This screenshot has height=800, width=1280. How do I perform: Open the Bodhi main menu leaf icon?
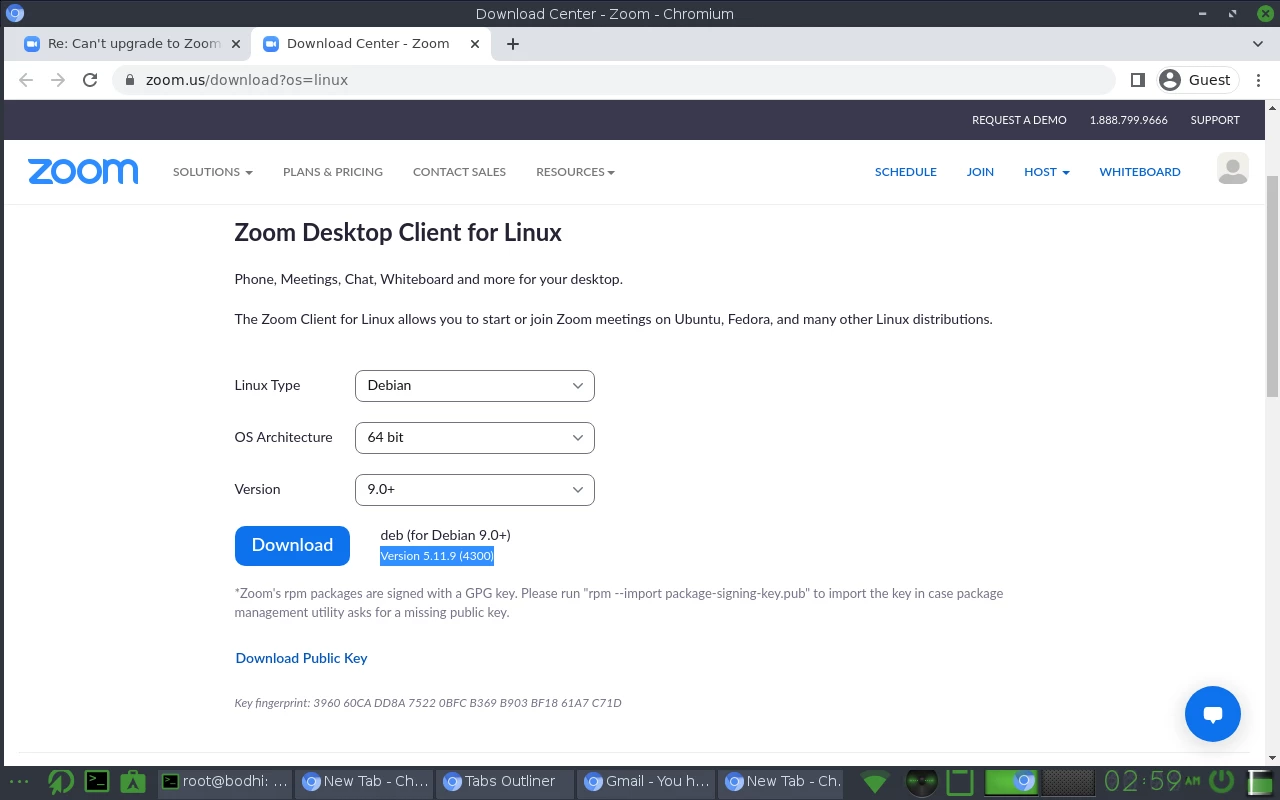(61, 782)
